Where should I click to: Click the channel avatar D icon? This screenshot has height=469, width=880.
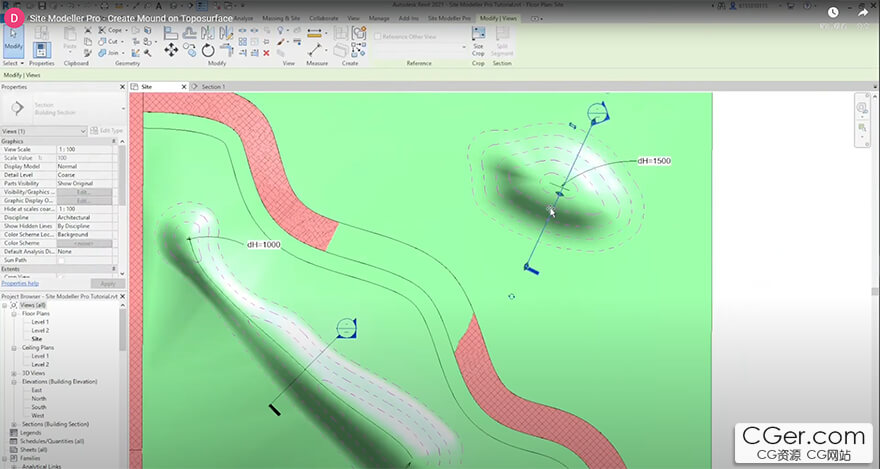tap(14, 18)
